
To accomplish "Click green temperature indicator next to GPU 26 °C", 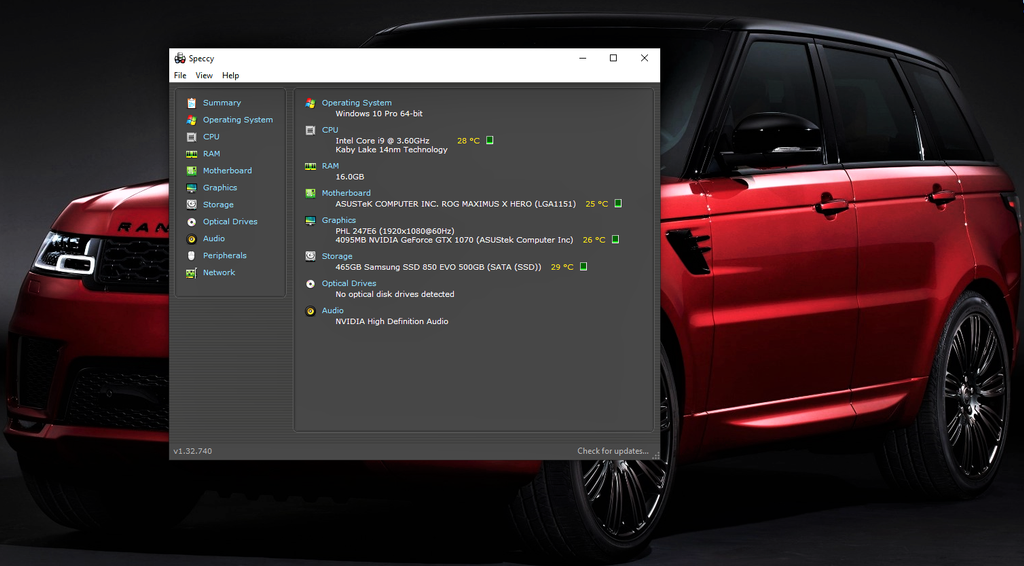I will (615, 240).
